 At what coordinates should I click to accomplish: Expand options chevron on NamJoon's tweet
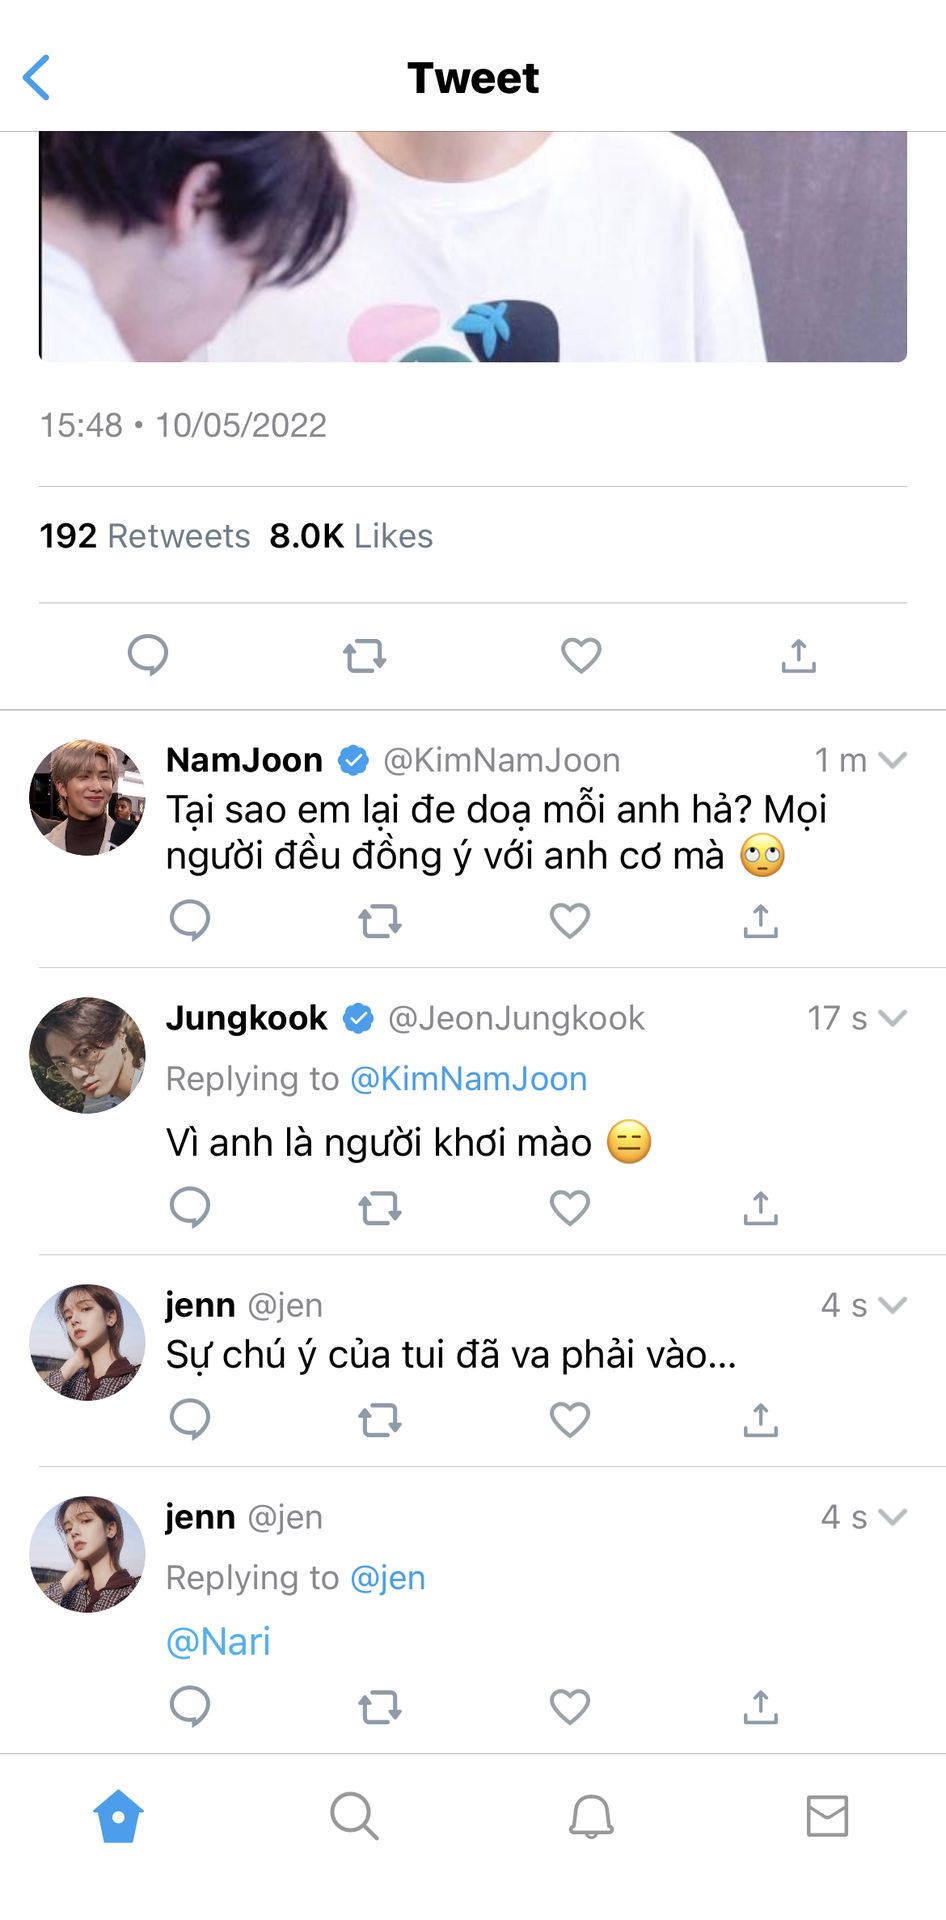(892, 760)
